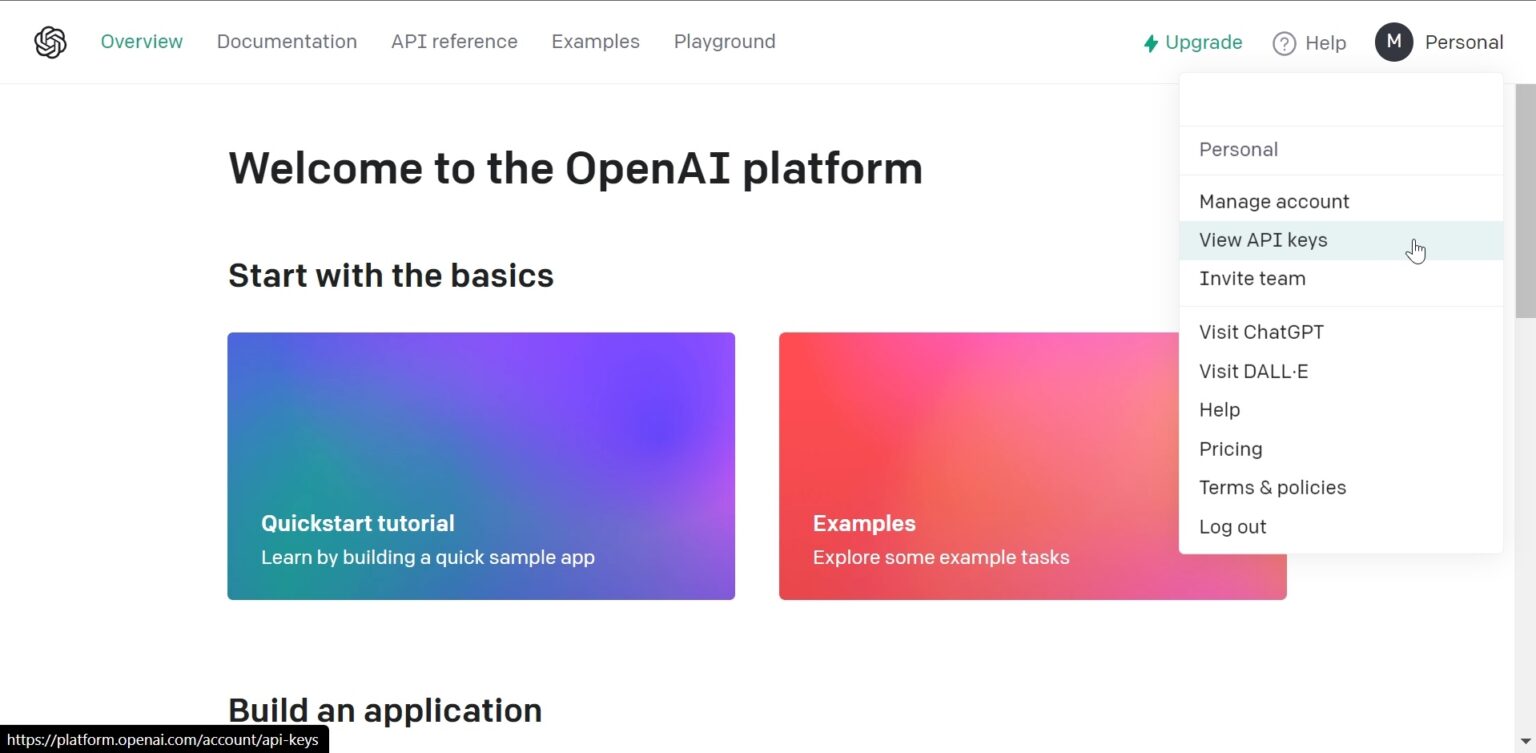
Task: Select Manage account from the menu
Action: (x=1273, y=202)
